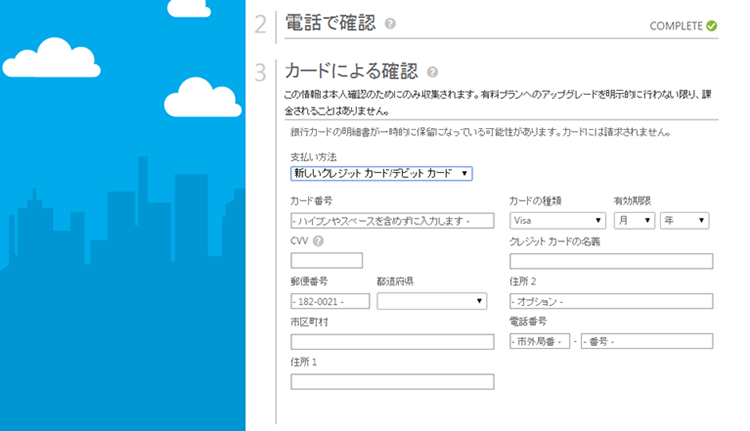750x431 pixels.
Task: Click the 住所 2 optional address field
Action: click(x=610, y=301)
